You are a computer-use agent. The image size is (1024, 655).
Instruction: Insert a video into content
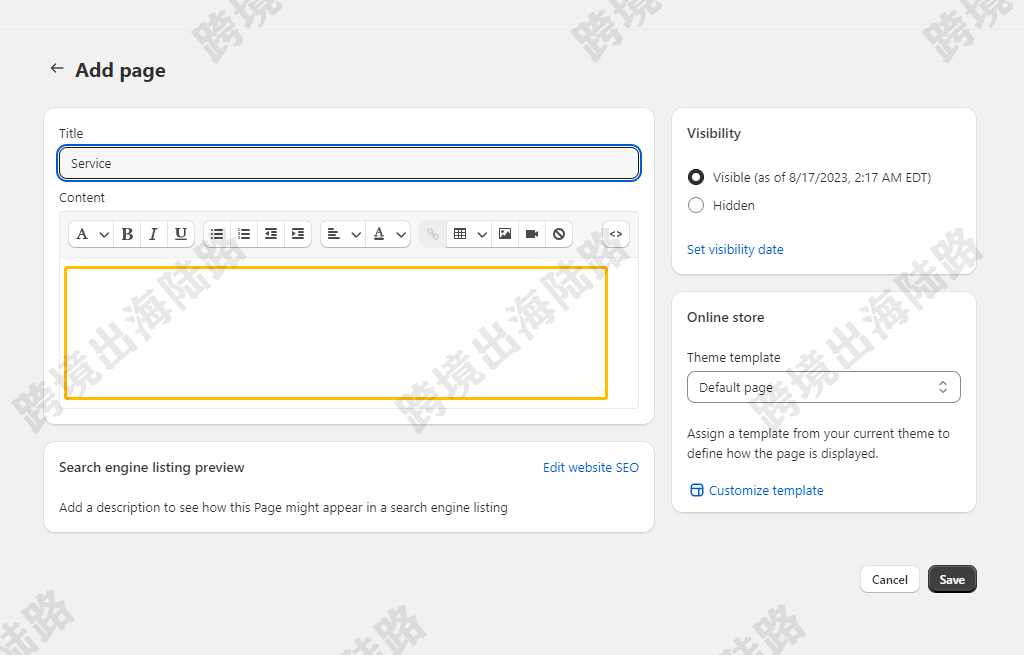pyautogui.click(x=532, y=234)
